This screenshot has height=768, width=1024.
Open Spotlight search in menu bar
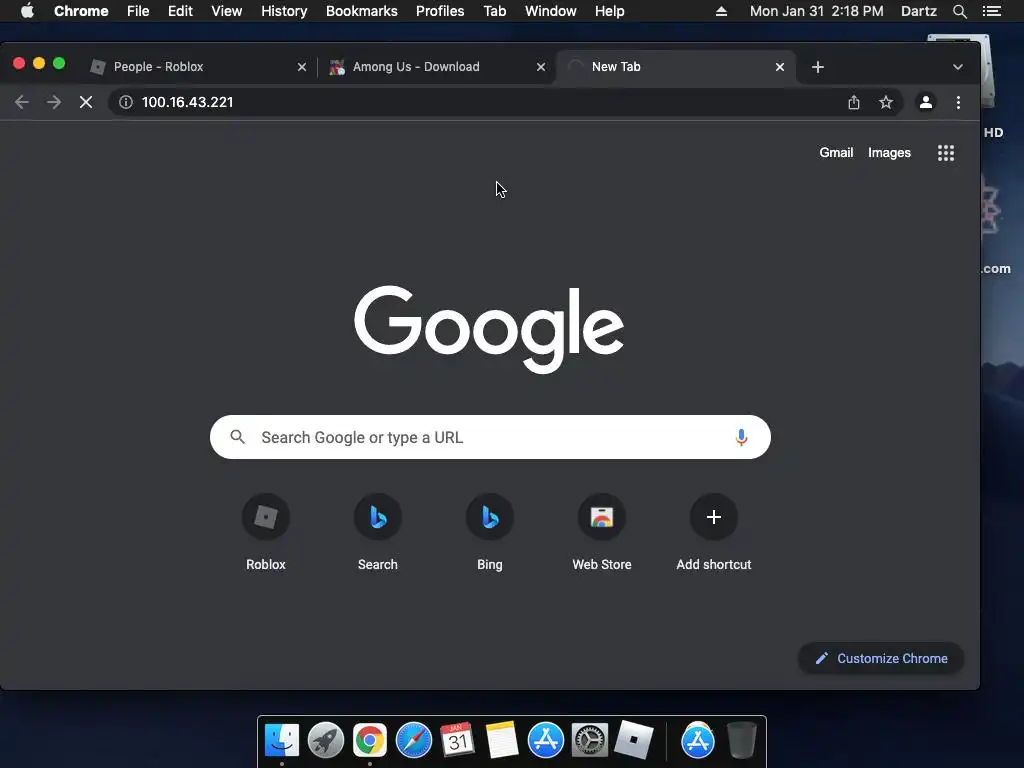click(960, 12)
